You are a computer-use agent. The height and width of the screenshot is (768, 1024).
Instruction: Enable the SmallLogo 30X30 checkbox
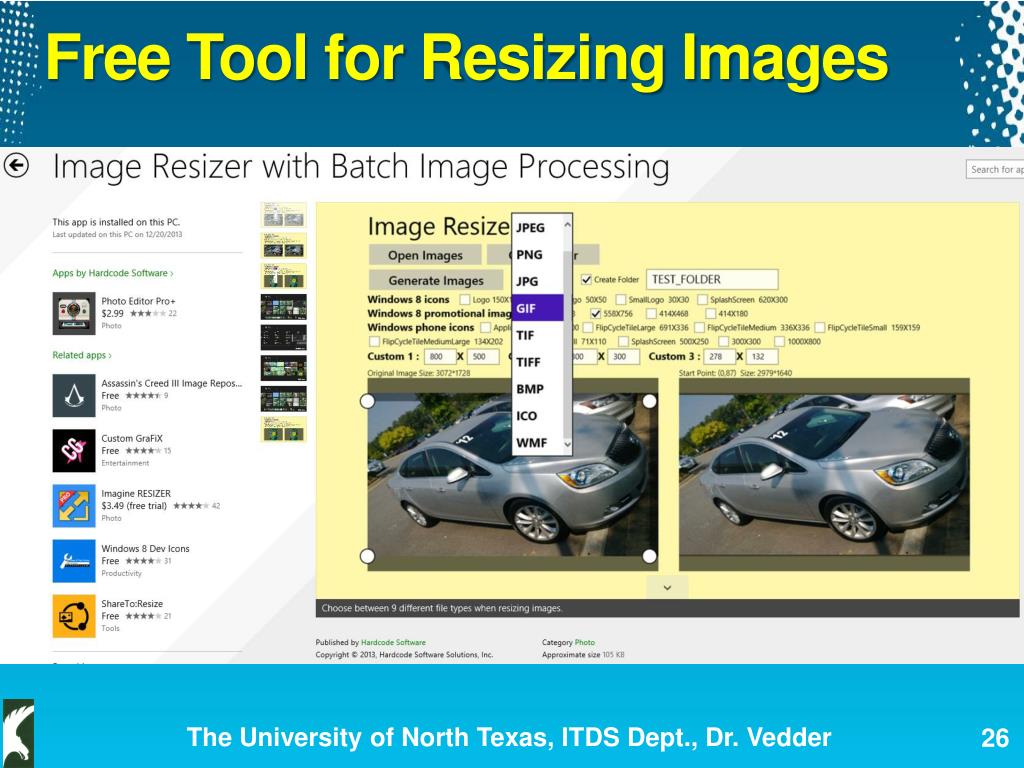[621, 300]
